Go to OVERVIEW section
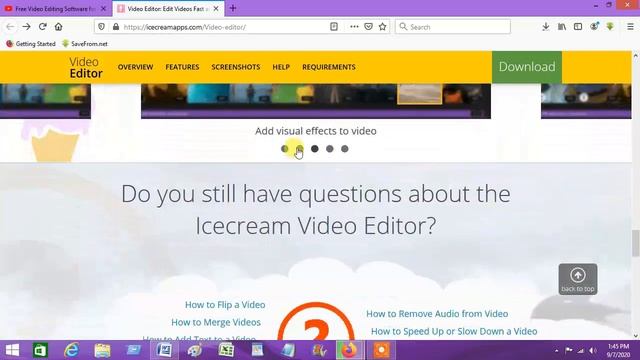 click(136, 67)
